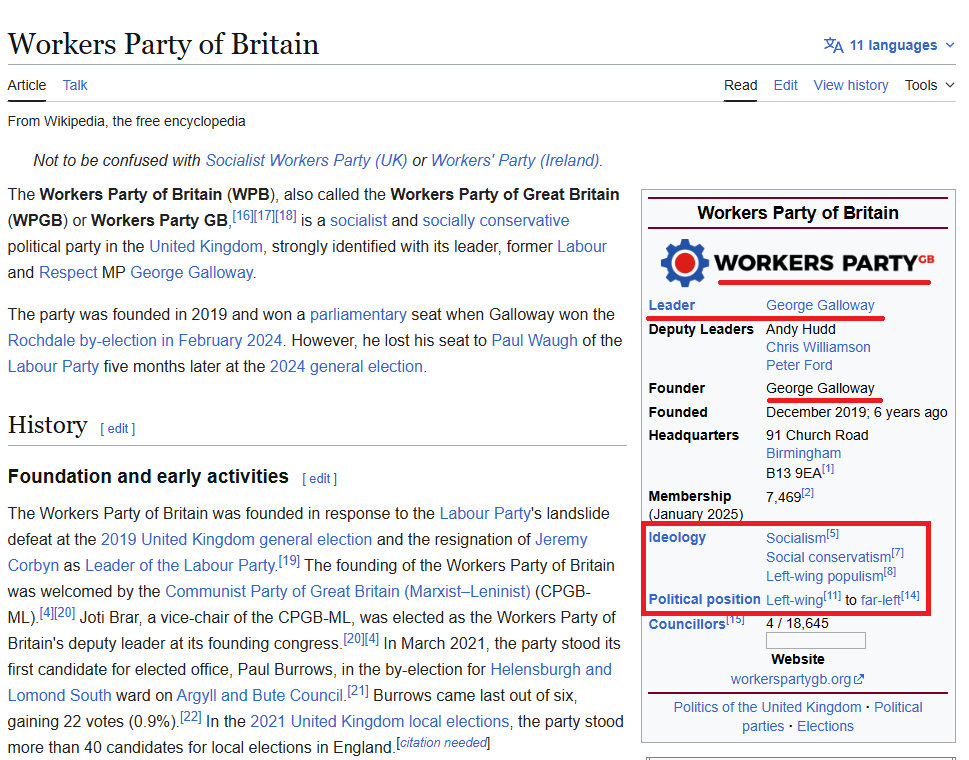Click the translate languages icon
The height and width of the screenshot is (760, 969).
pos(833,45)
